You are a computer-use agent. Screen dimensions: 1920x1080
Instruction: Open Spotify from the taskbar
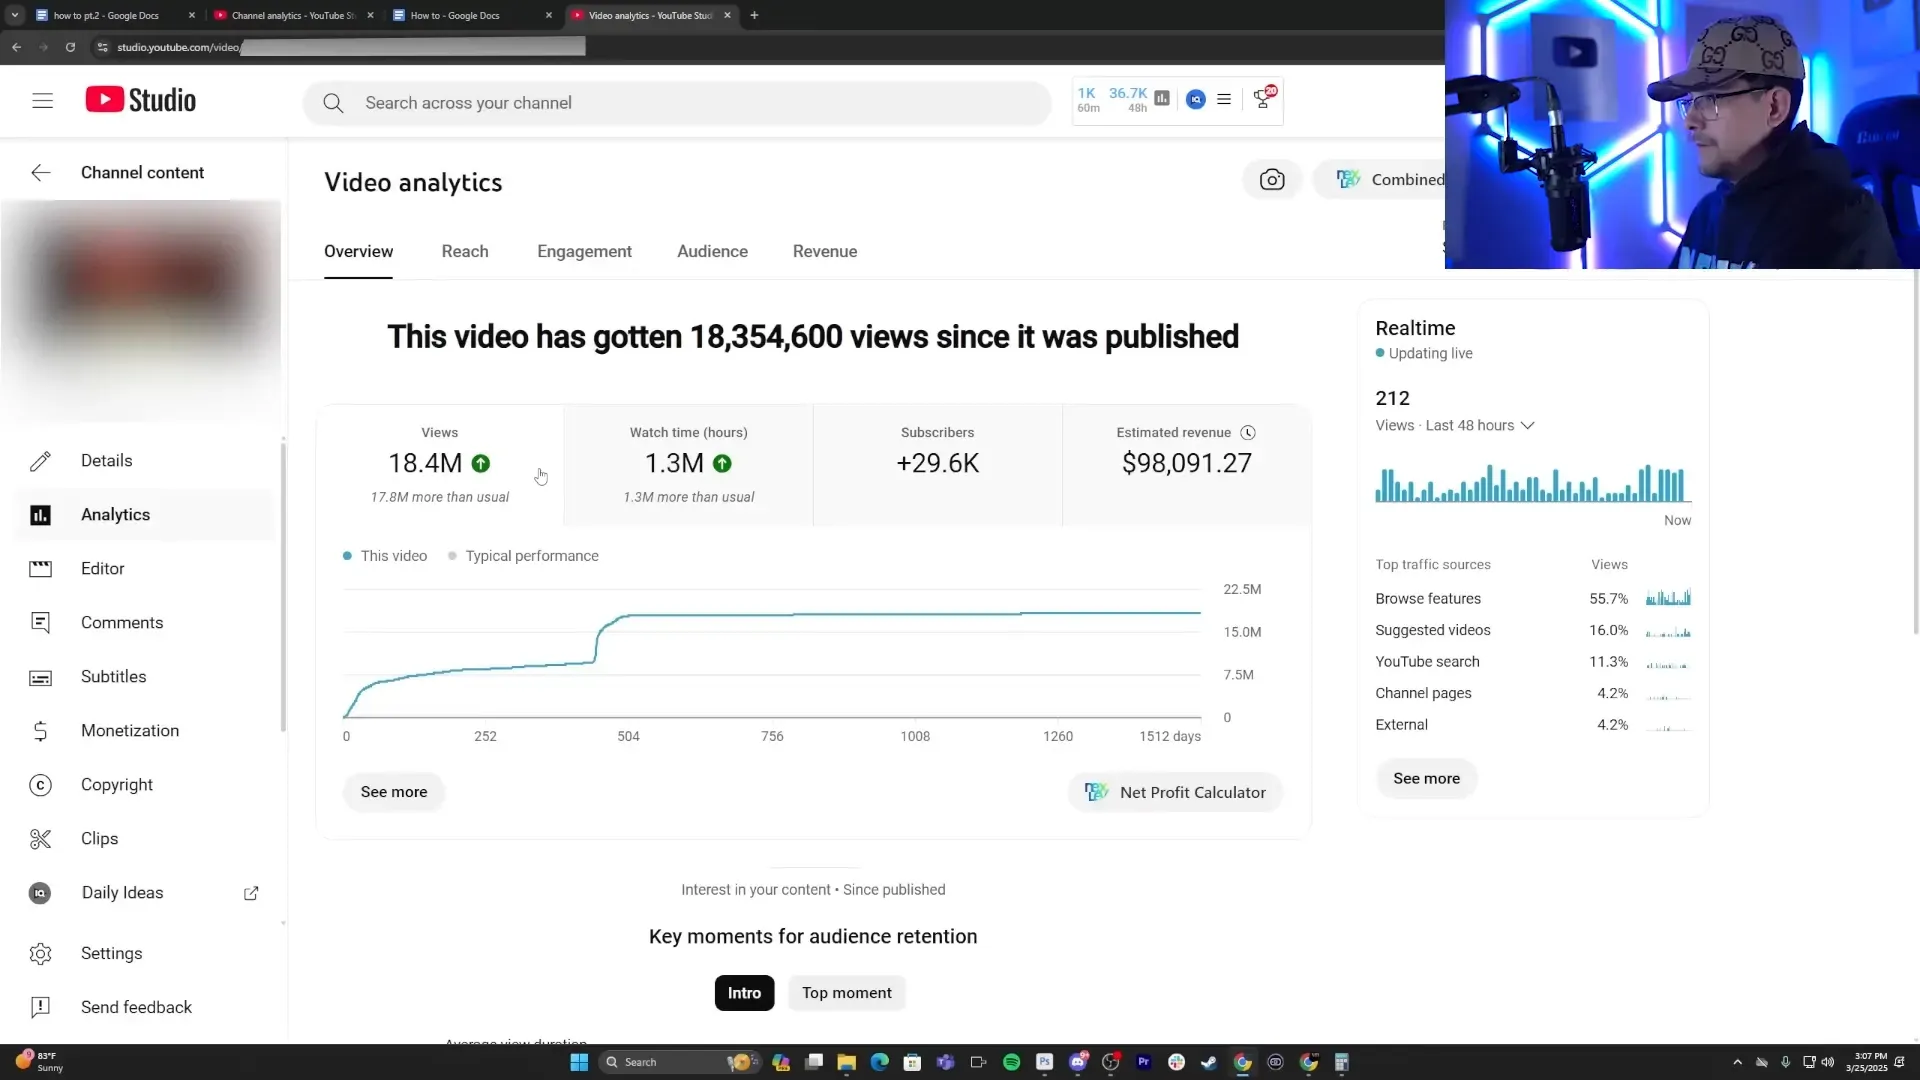click(1011, 1062)
